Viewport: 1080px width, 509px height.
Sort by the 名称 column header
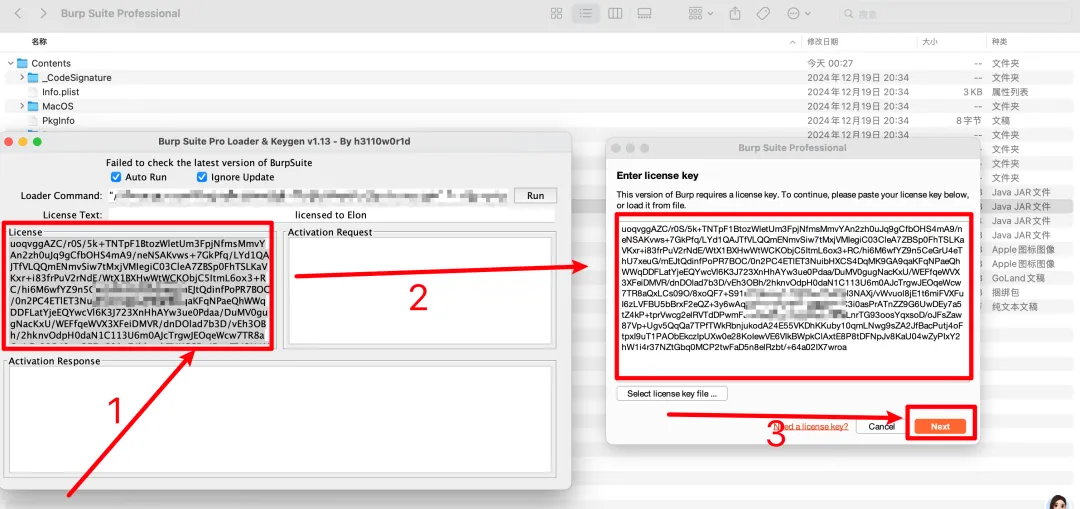(x=39, y=42)
